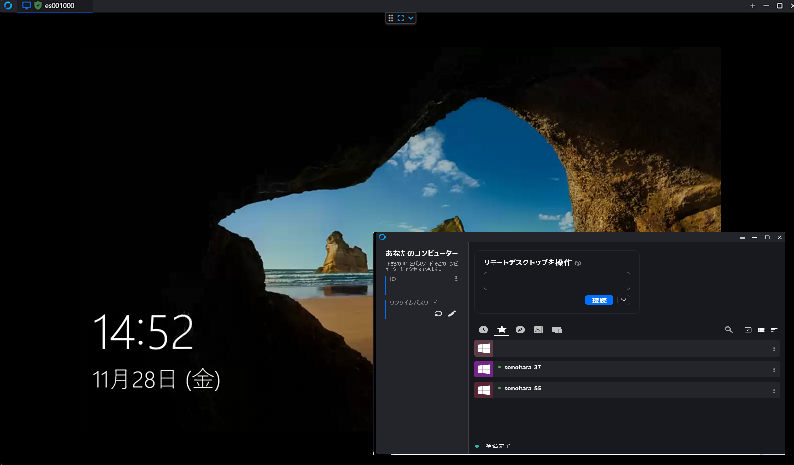Open the sort order icon in peer list
The height and width of the screenshot is (465, 794).
tap(774, 330)
